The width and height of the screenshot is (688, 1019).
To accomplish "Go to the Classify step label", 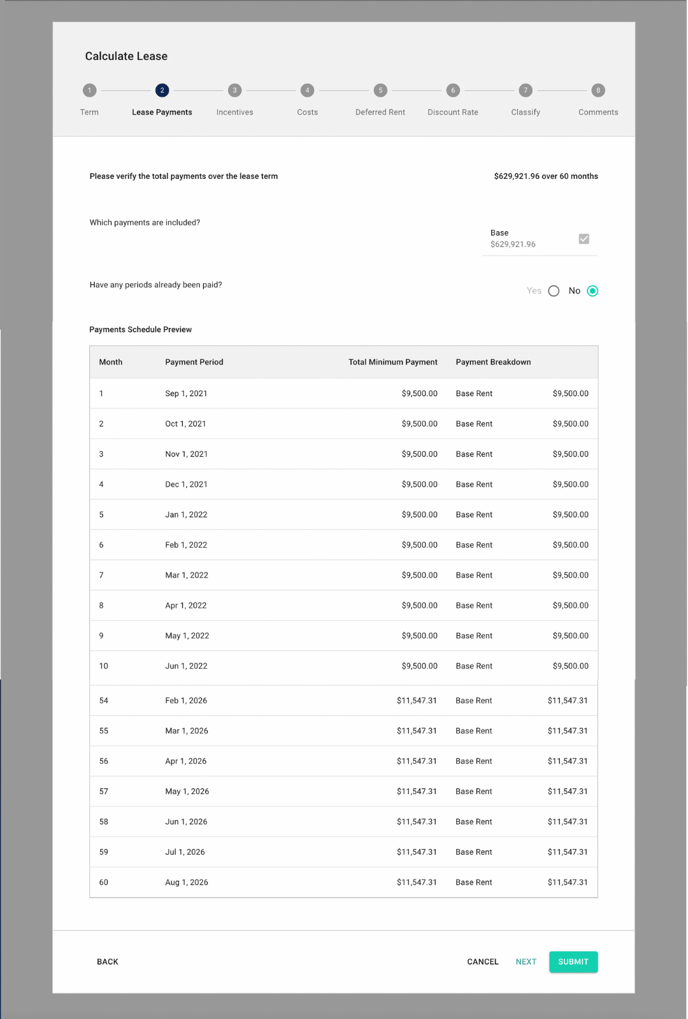I will 526,112.
